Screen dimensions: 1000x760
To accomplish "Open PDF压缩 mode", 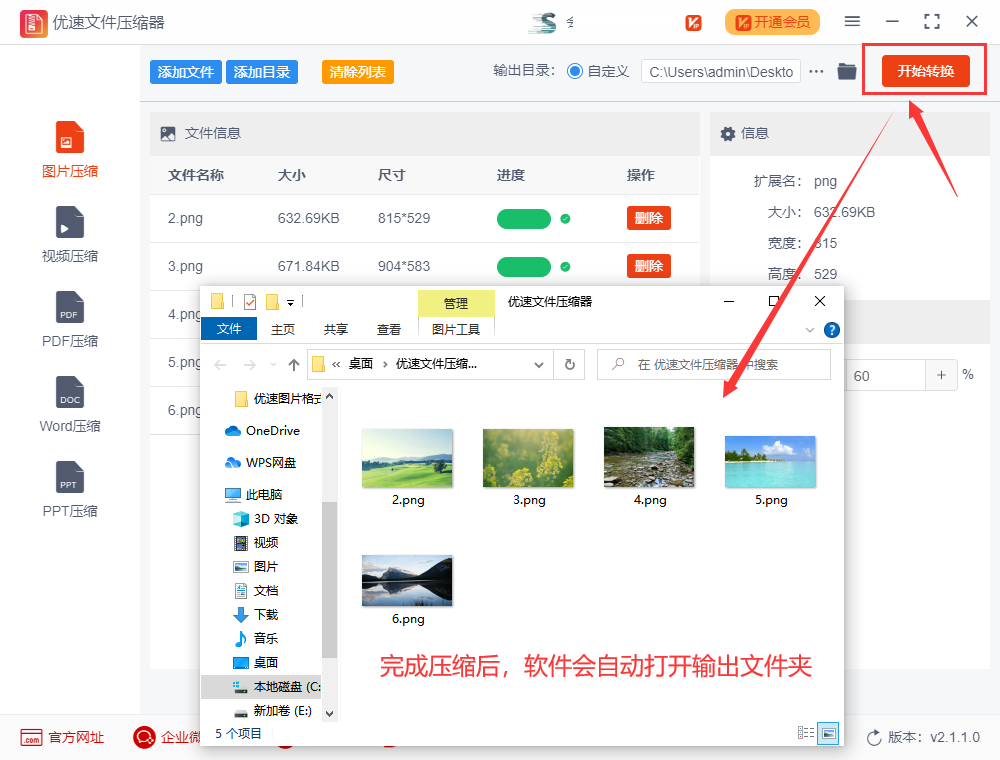I will pyautogui.click(x=70, y=320).
